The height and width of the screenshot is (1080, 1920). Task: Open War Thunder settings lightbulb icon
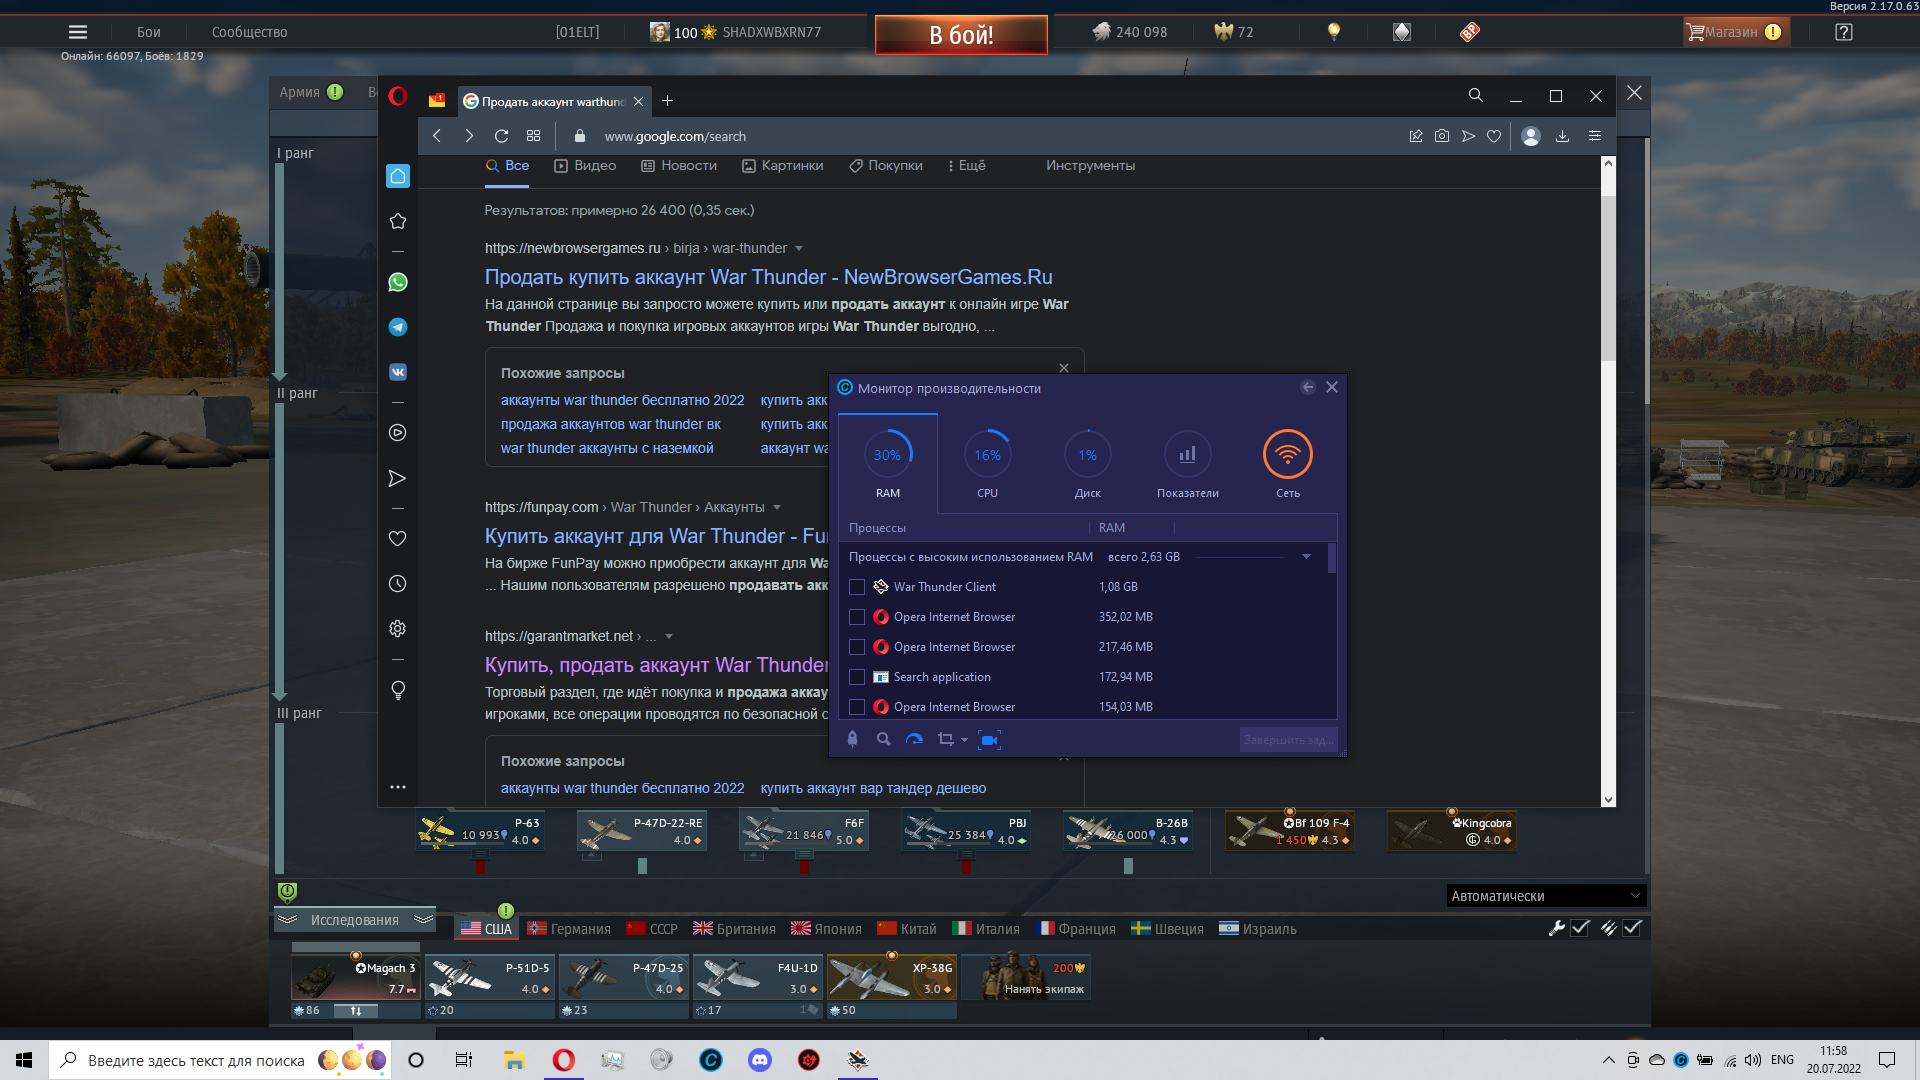1334,32
